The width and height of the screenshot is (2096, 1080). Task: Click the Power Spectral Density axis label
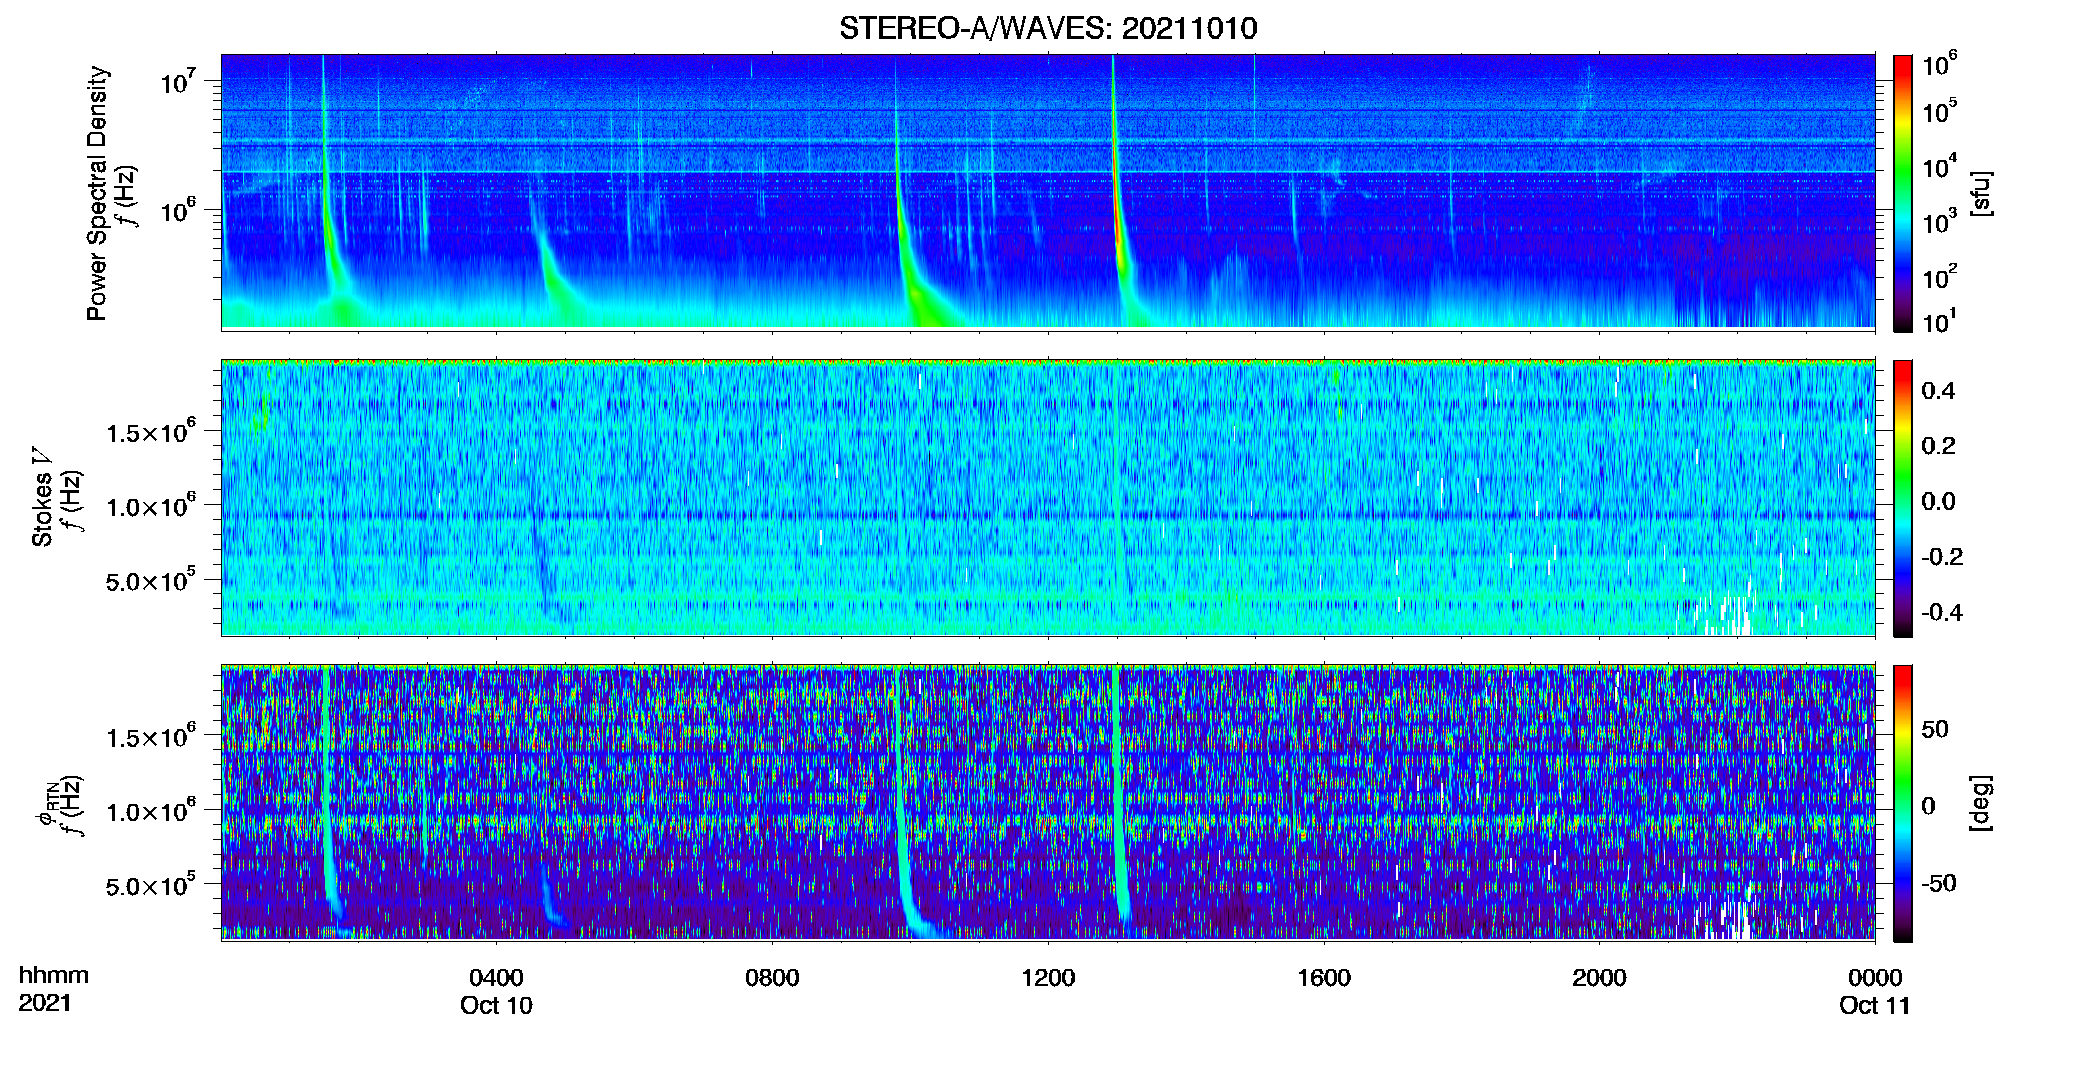coord(97,193)
